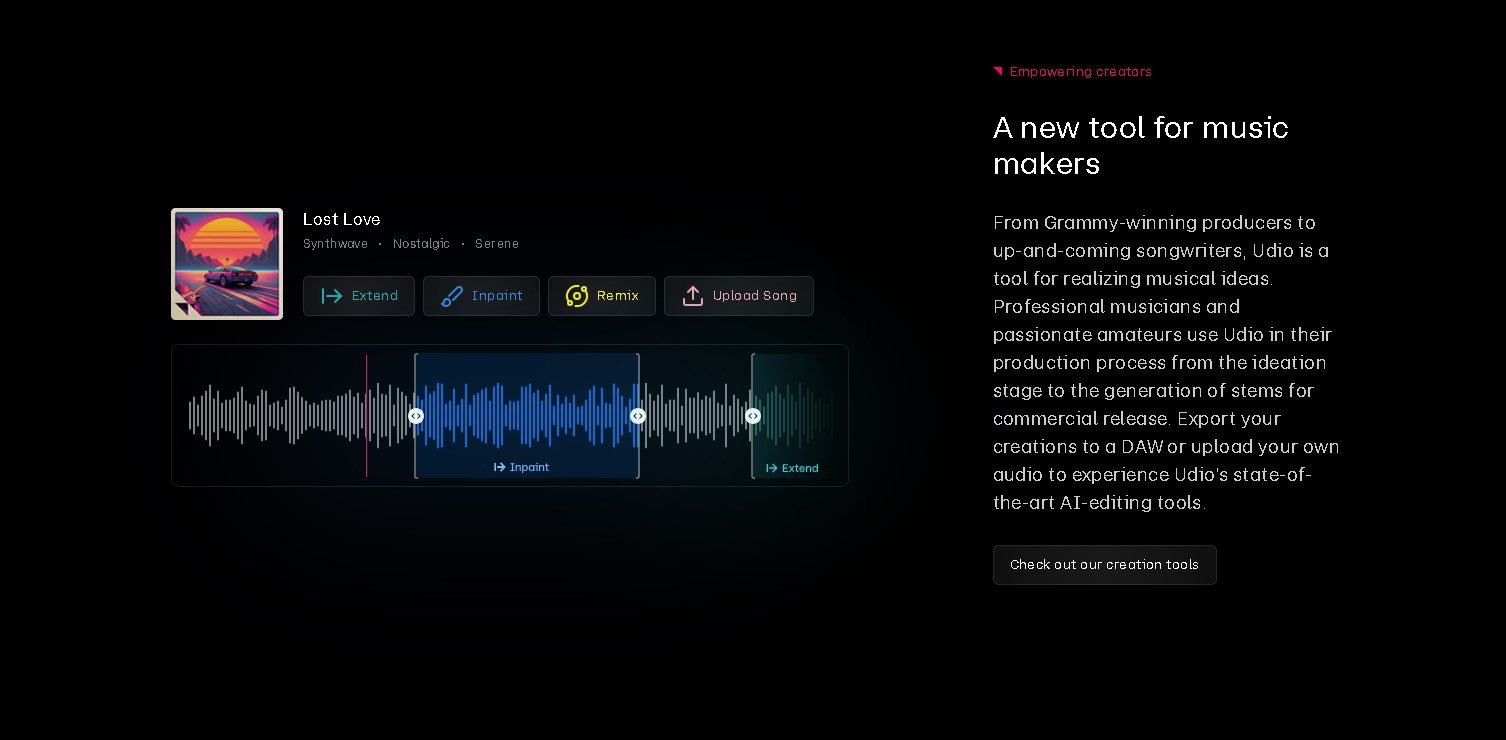Click the yellow Remix icon
Screen dimensions: 1506x740
click(x=577, y=296)
